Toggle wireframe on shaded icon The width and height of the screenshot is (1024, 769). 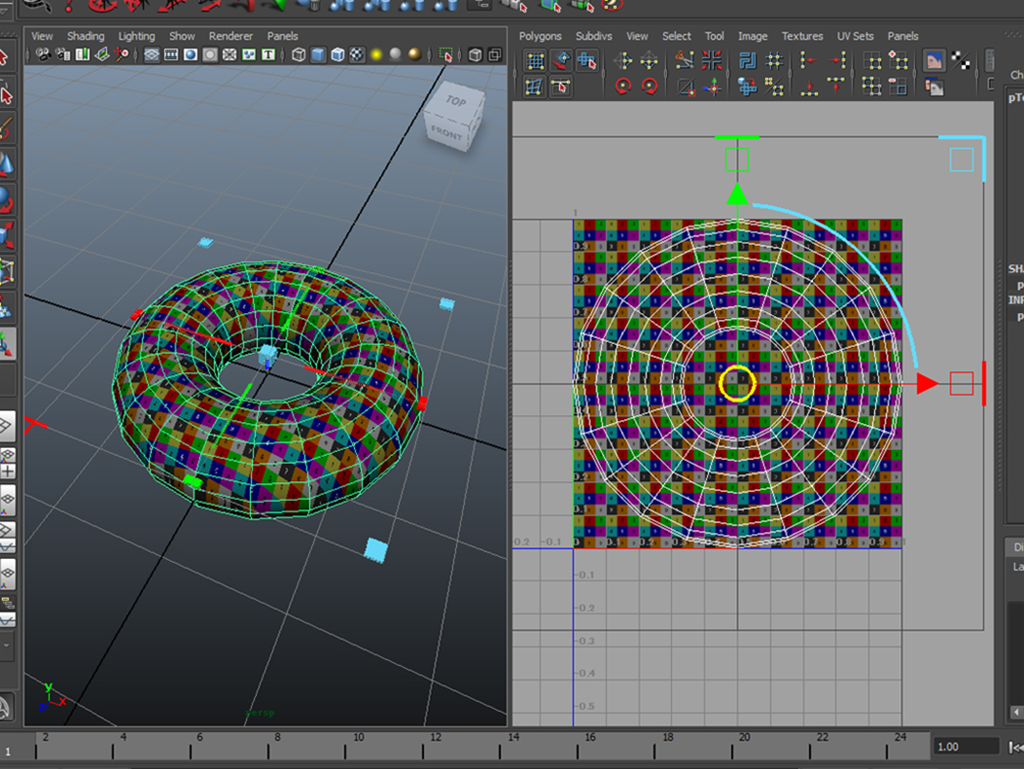338,55
